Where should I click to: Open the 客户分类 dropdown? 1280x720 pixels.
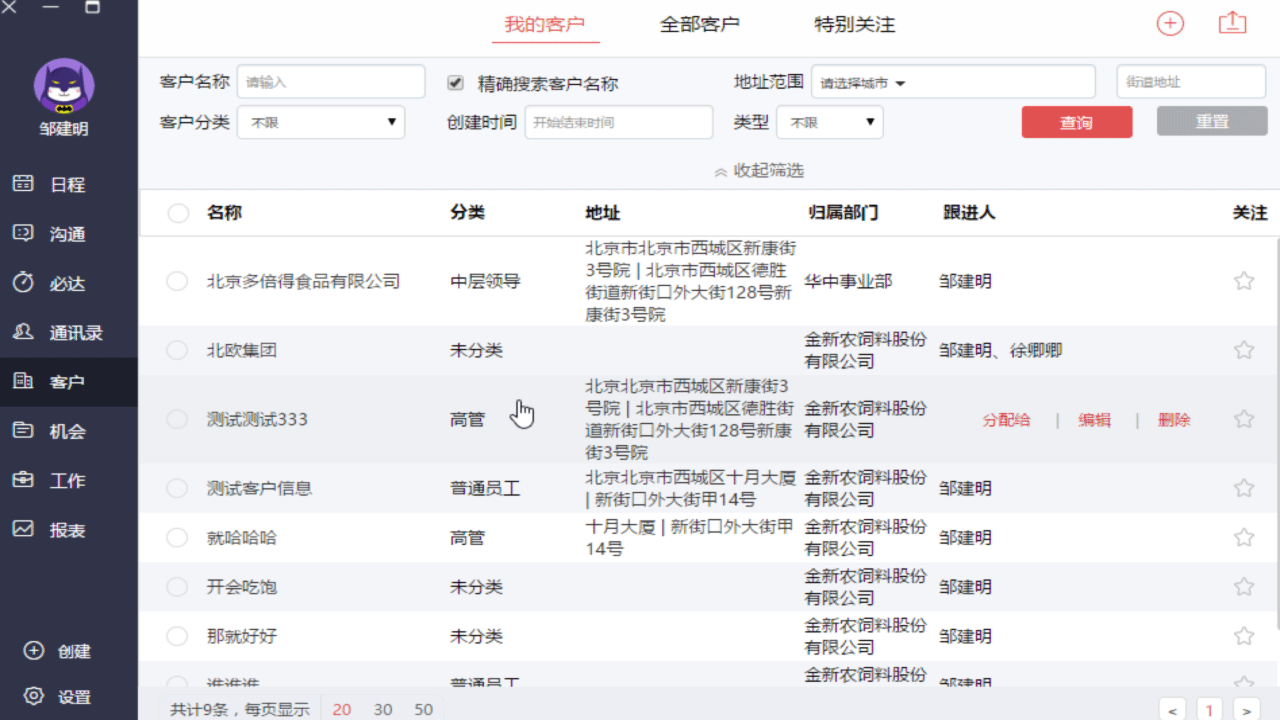[x=321, y=122]
